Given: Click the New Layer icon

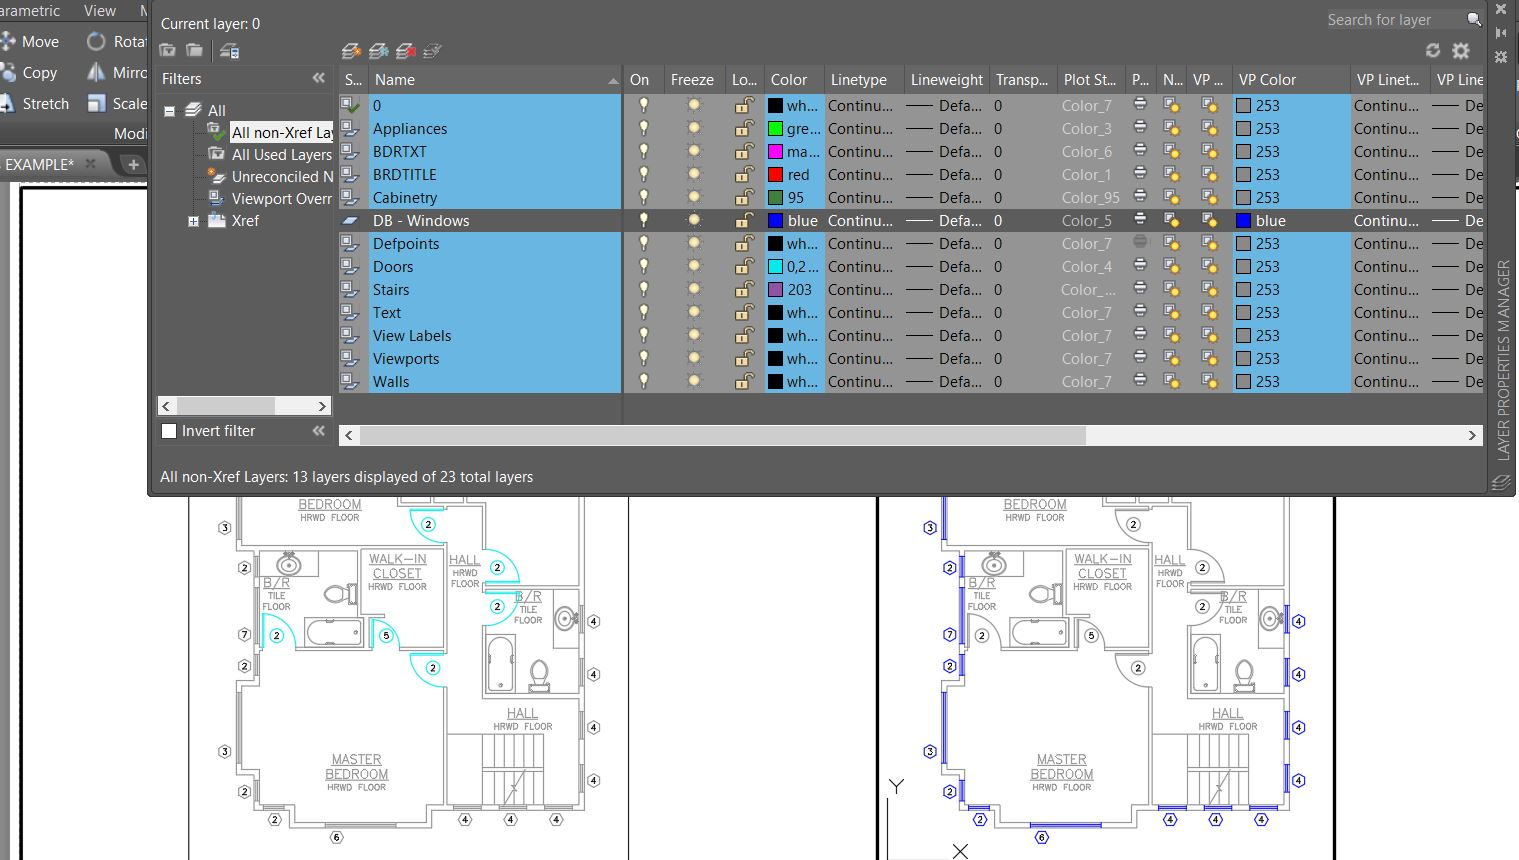Looking at the screenshot, I should tap(351, 51).
